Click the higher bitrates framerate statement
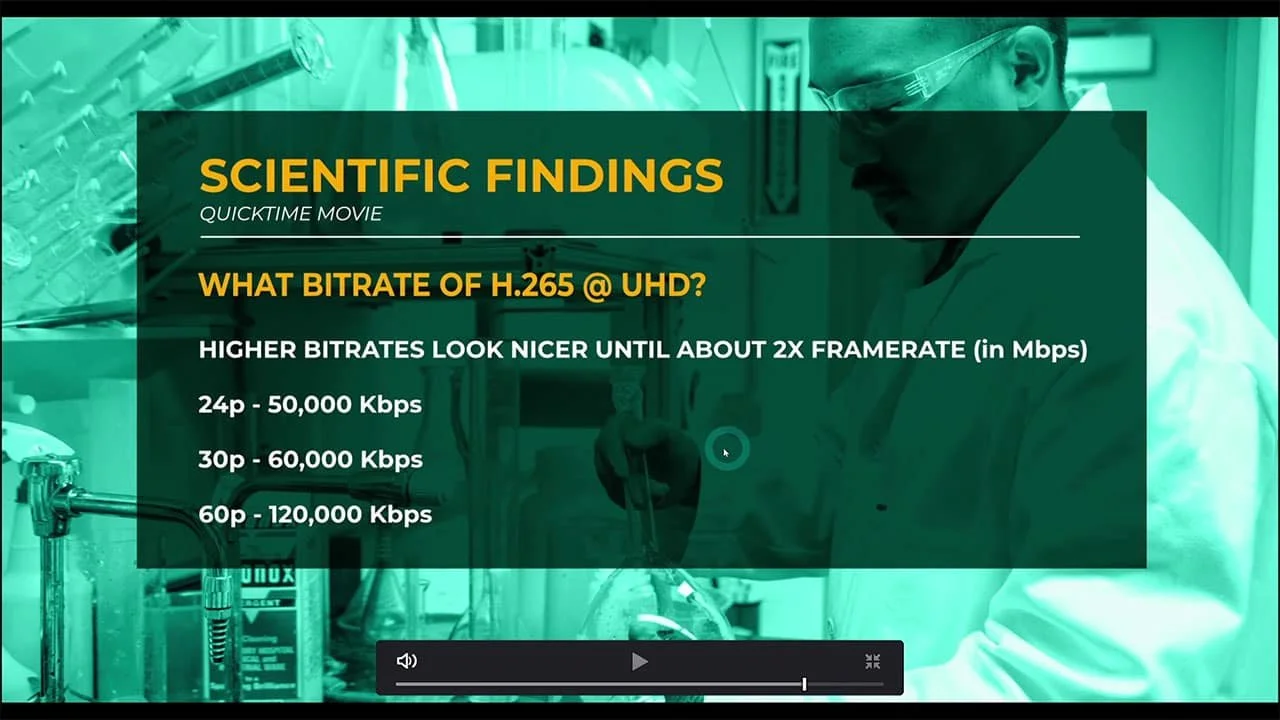 643,350
